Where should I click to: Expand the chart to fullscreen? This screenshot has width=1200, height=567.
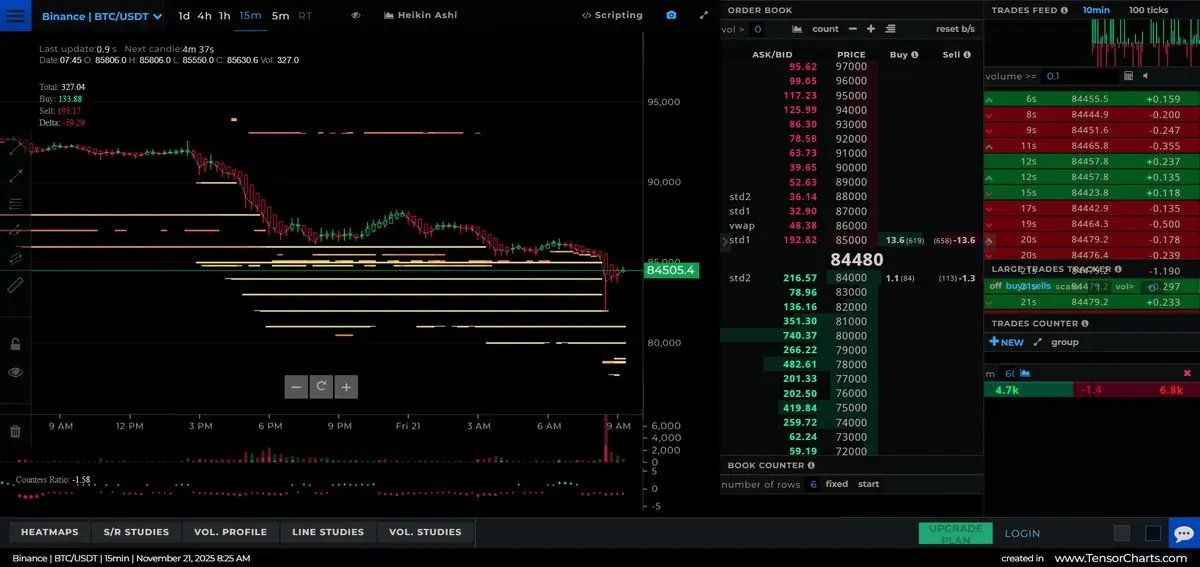tap(704, 15)
